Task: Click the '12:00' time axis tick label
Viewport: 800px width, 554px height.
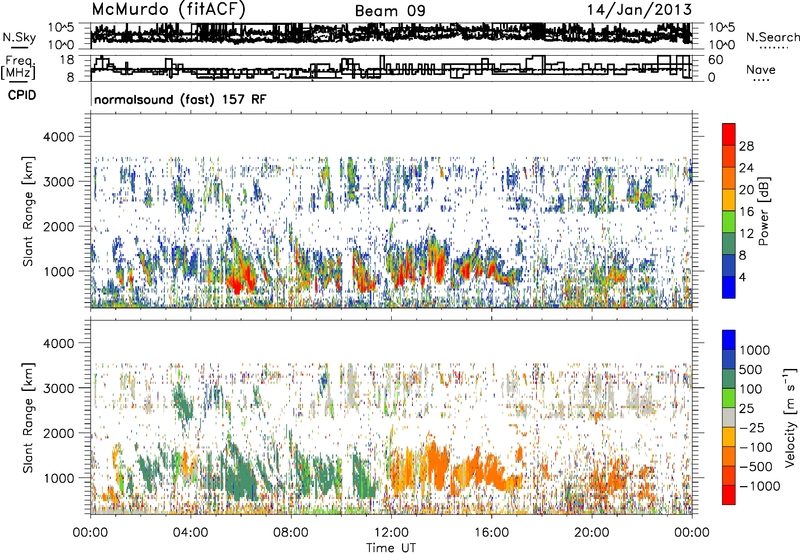Action: pyautogui.click(x=391, y=533)
